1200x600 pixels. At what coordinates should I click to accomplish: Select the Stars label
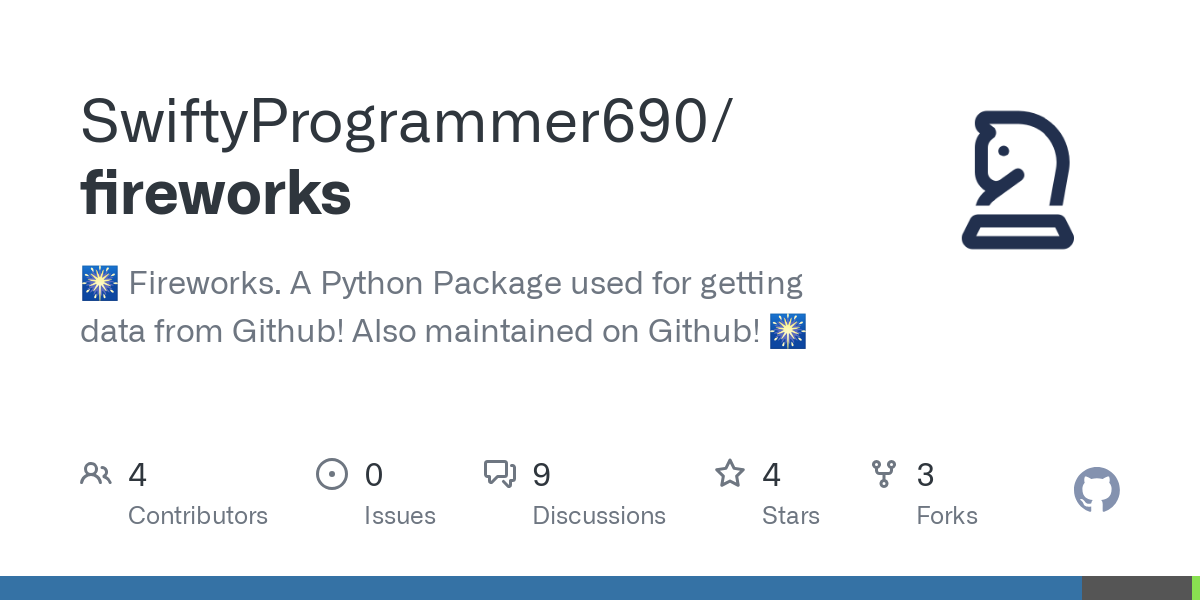click(x=791, y=516)
